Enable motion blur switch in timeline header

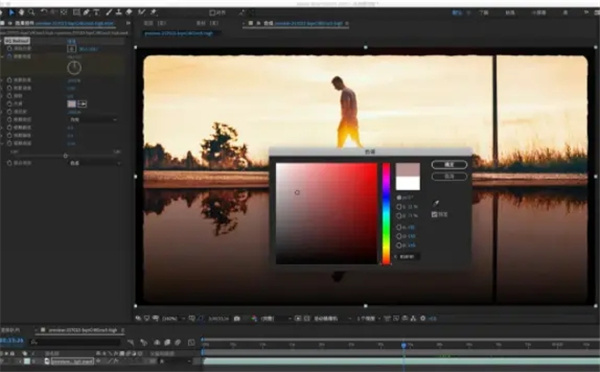click(178, 342)
